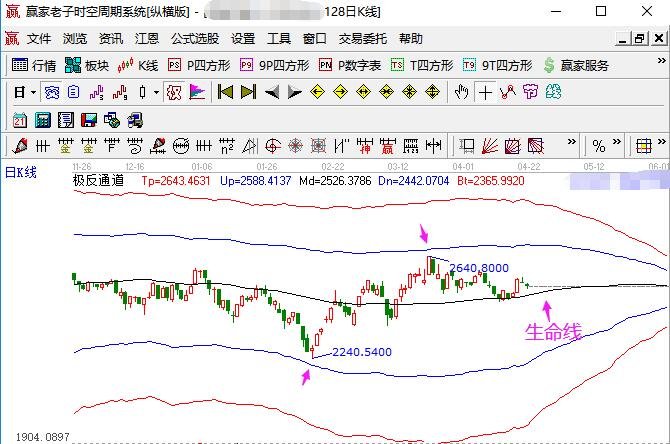
Task: Click the red floppy save icon
Action: pos(89,120)
